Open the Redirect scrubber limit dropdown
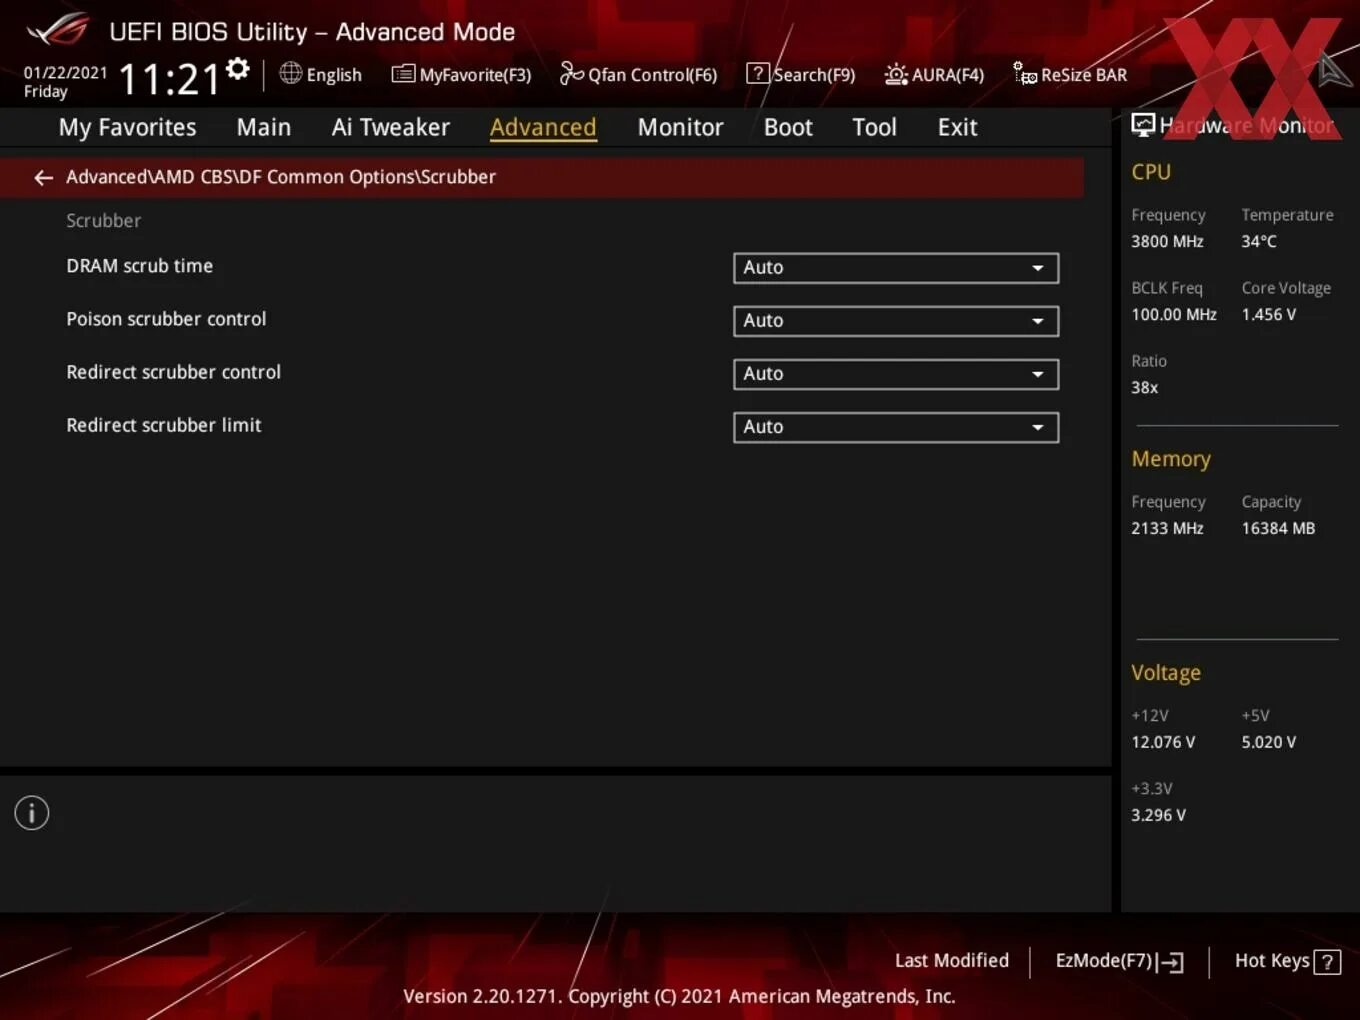Image resolution: width=1360 pixels, height=1020 pixels. point(896,427)
